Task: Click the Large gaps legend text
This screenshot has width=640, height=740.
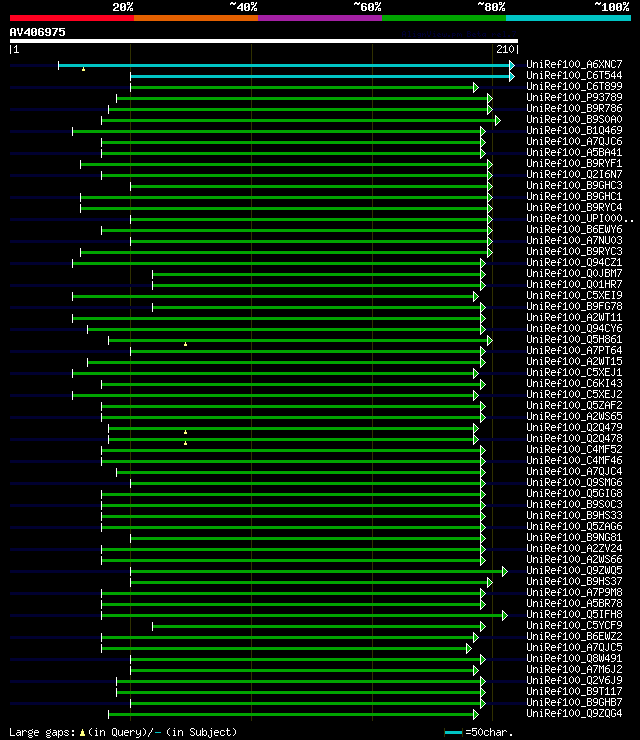Action: (x=123, y=732)
